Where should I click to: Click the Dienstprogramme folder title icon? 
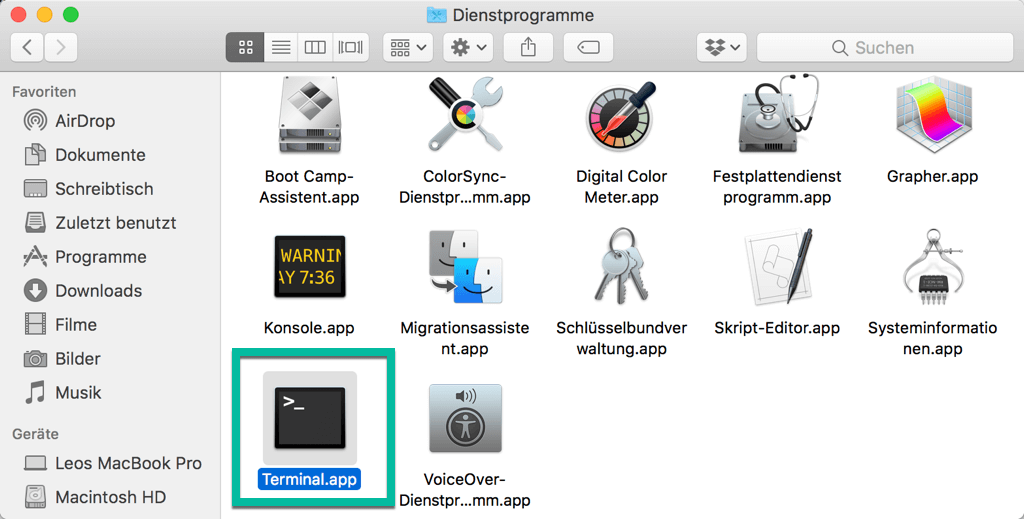(x=436, y=15)
